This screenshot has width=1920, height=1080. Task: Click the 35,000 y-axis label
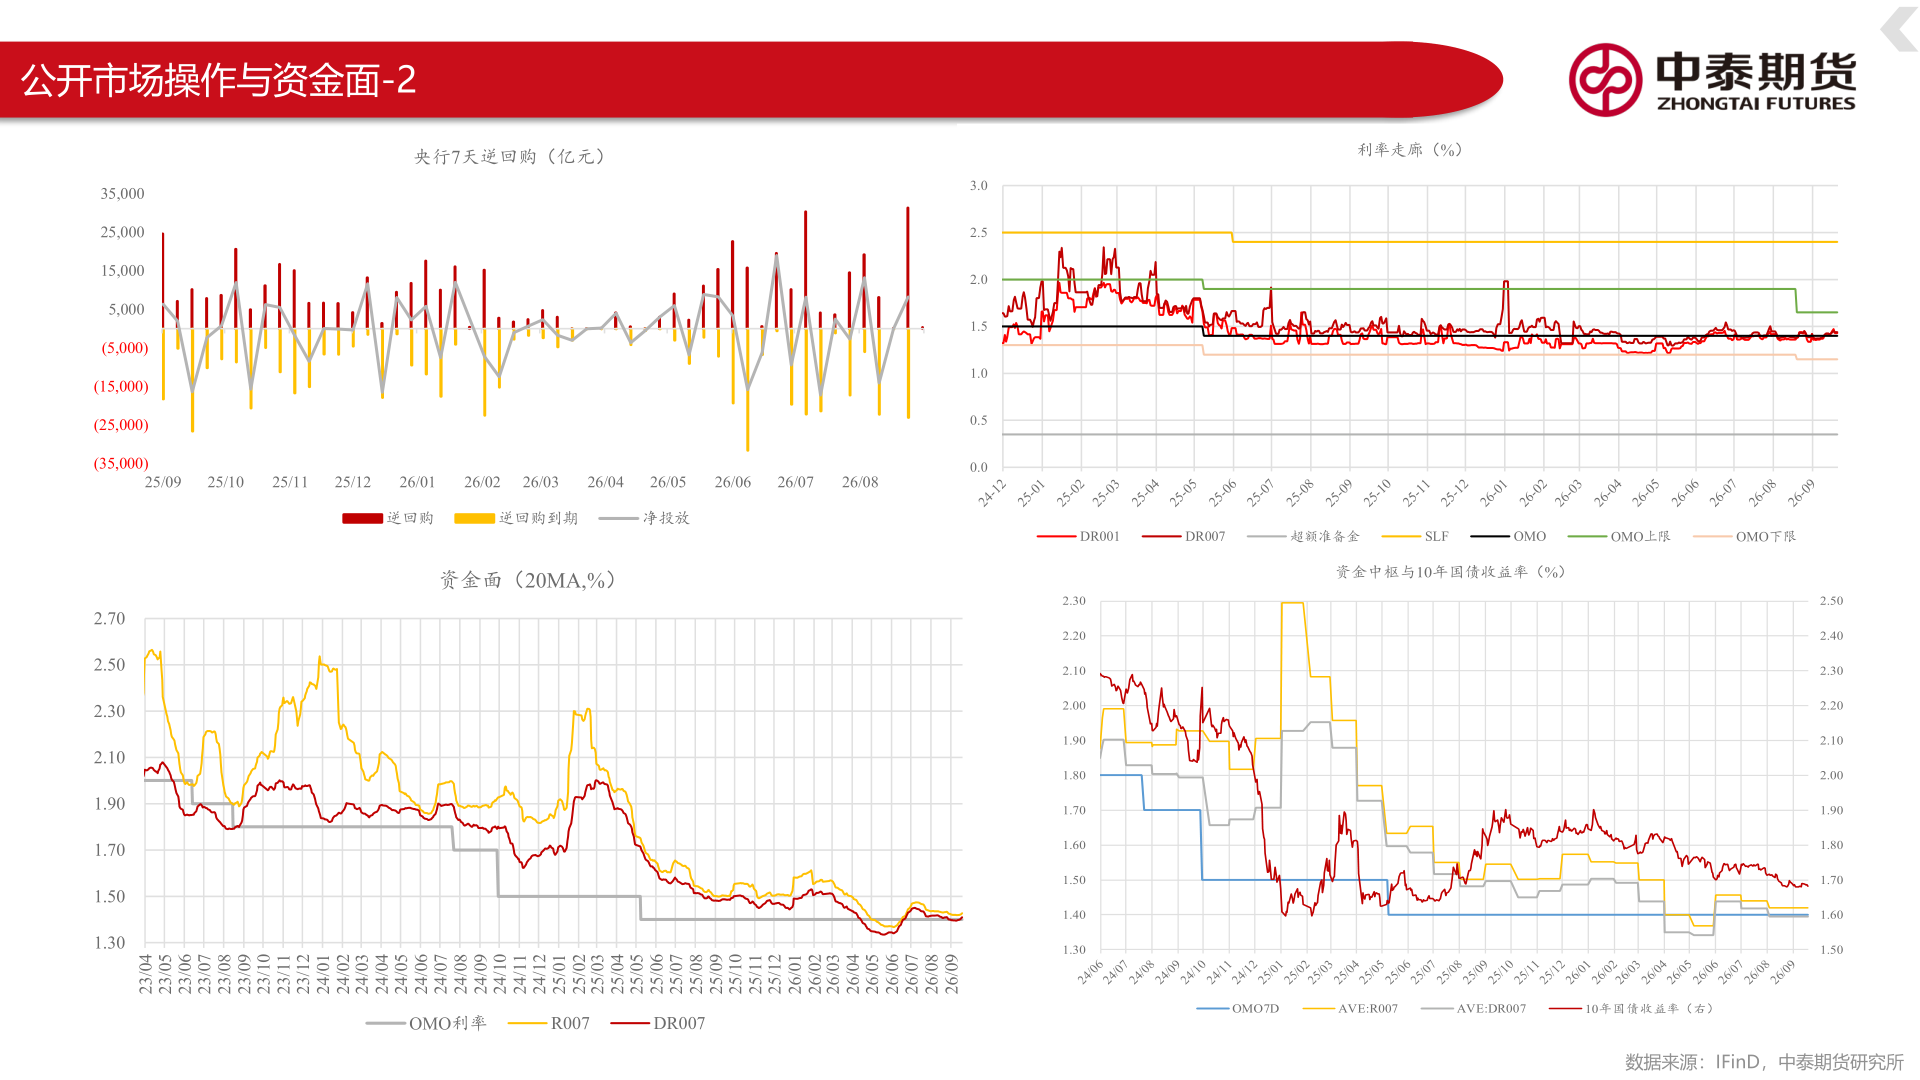tap(122, 194)
